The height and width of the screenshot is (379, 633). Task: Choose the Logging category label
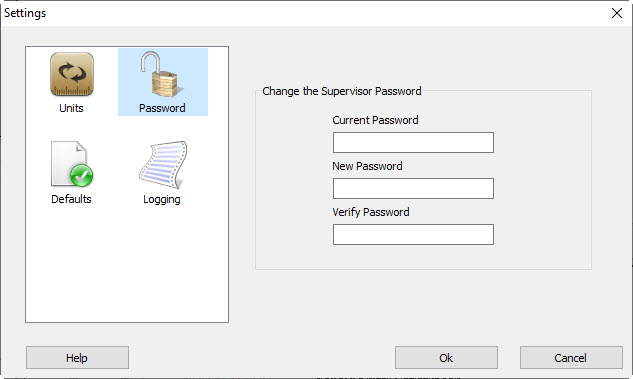tap(162, 199)
